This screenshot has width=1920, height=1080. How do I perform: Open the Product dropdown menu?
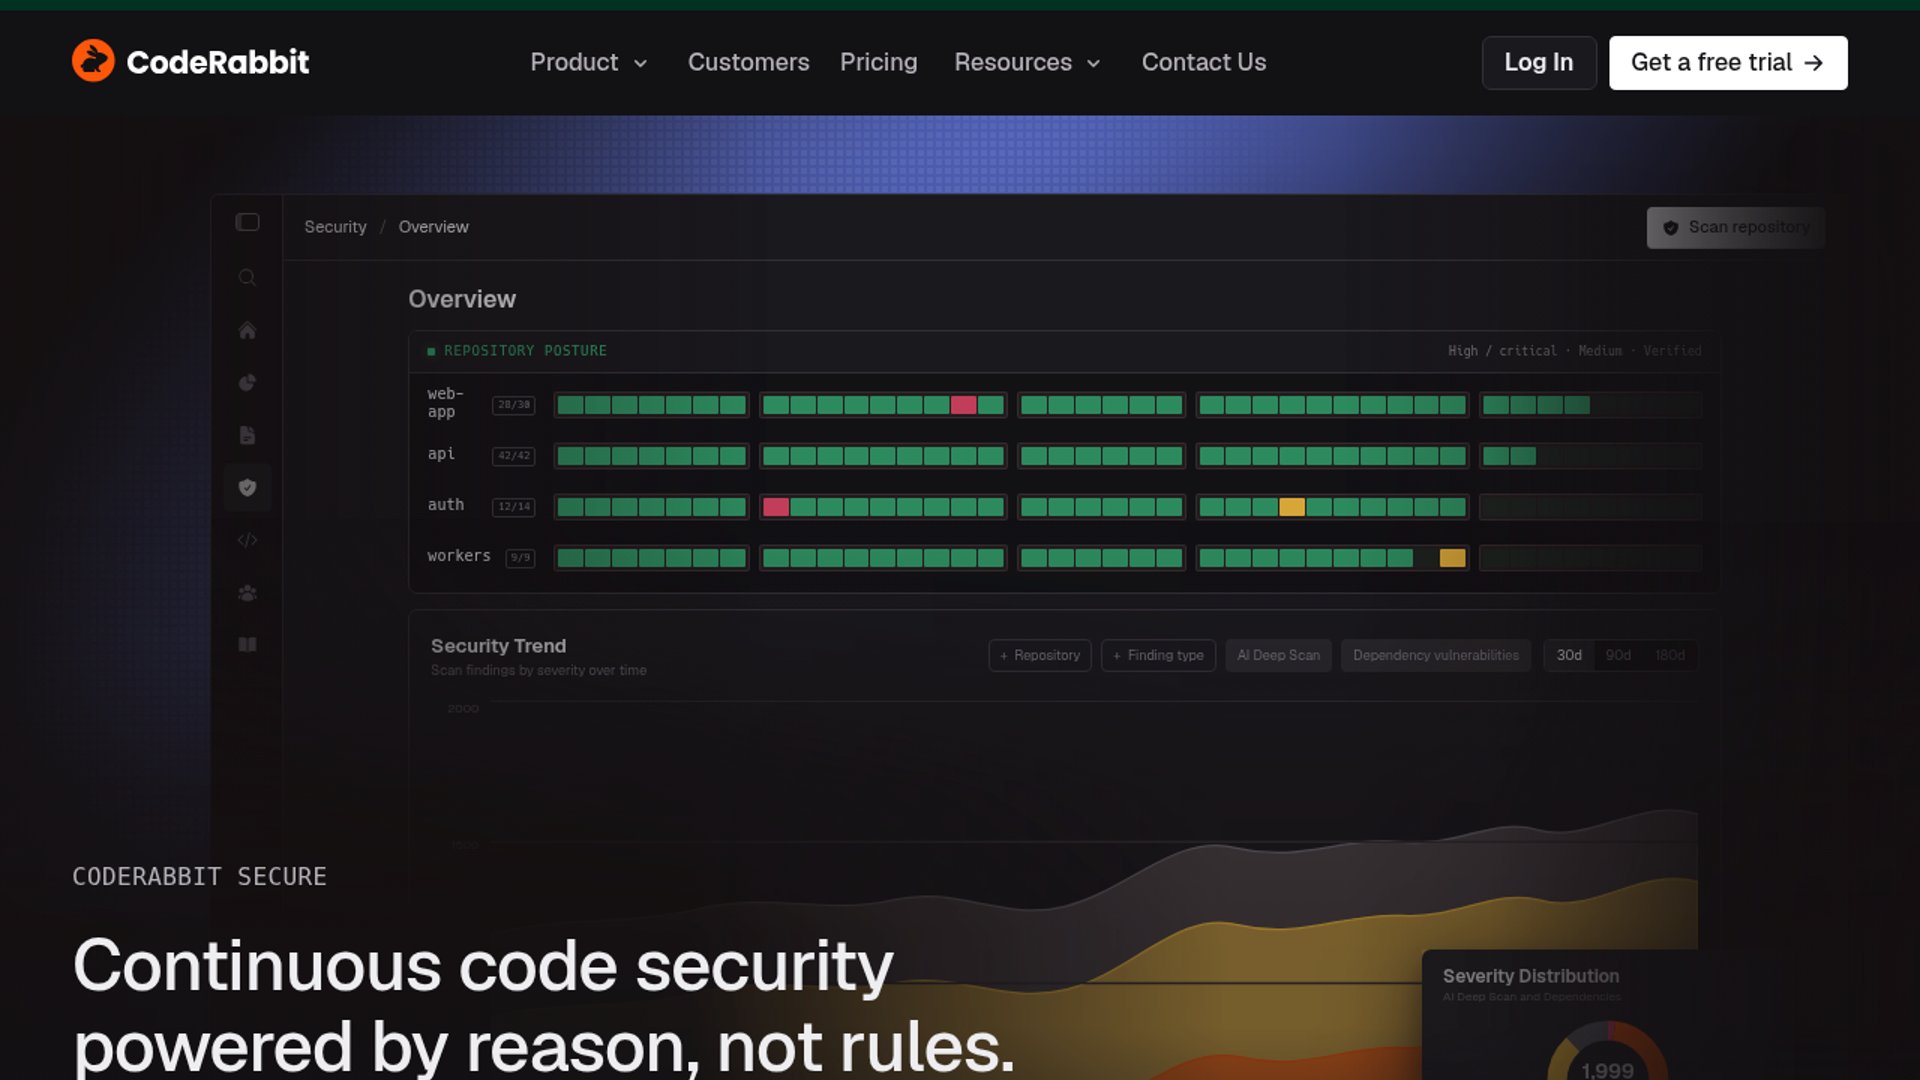pos(589,62)
